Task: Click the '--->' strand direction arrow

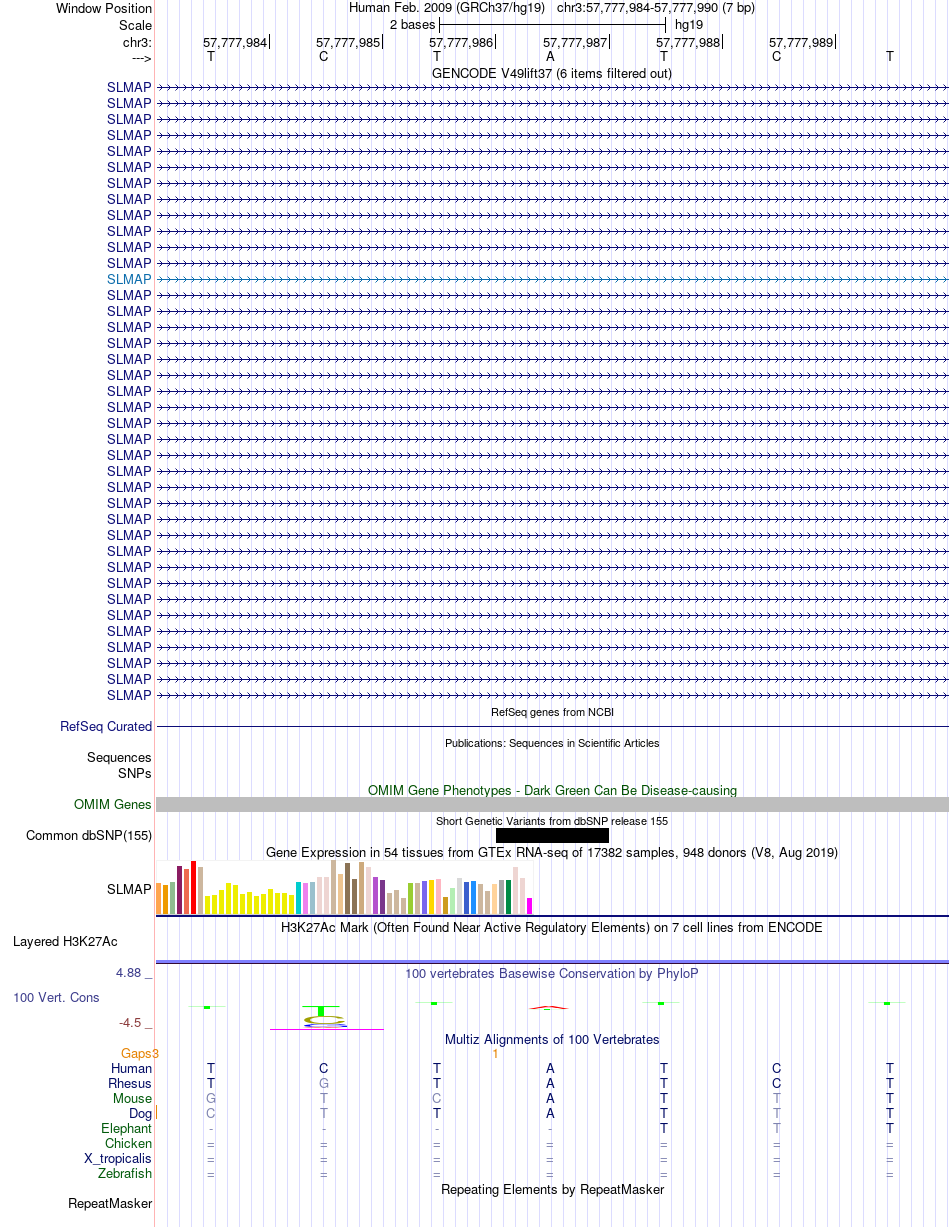Action: coord(141,58)
